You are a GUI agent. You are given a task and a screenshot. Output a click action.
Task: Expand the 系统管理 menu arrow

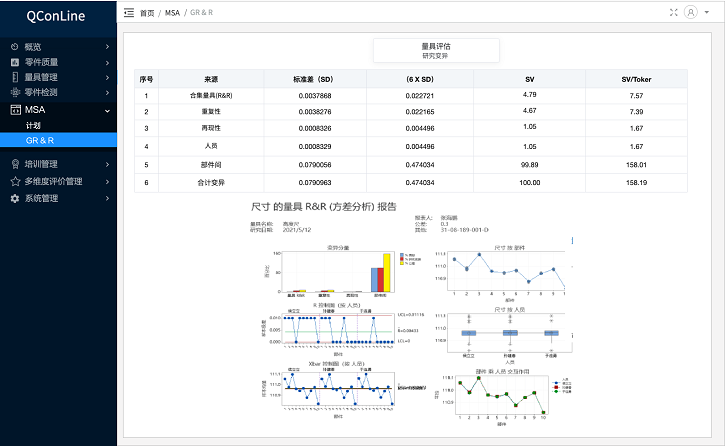tap(107, 199)
